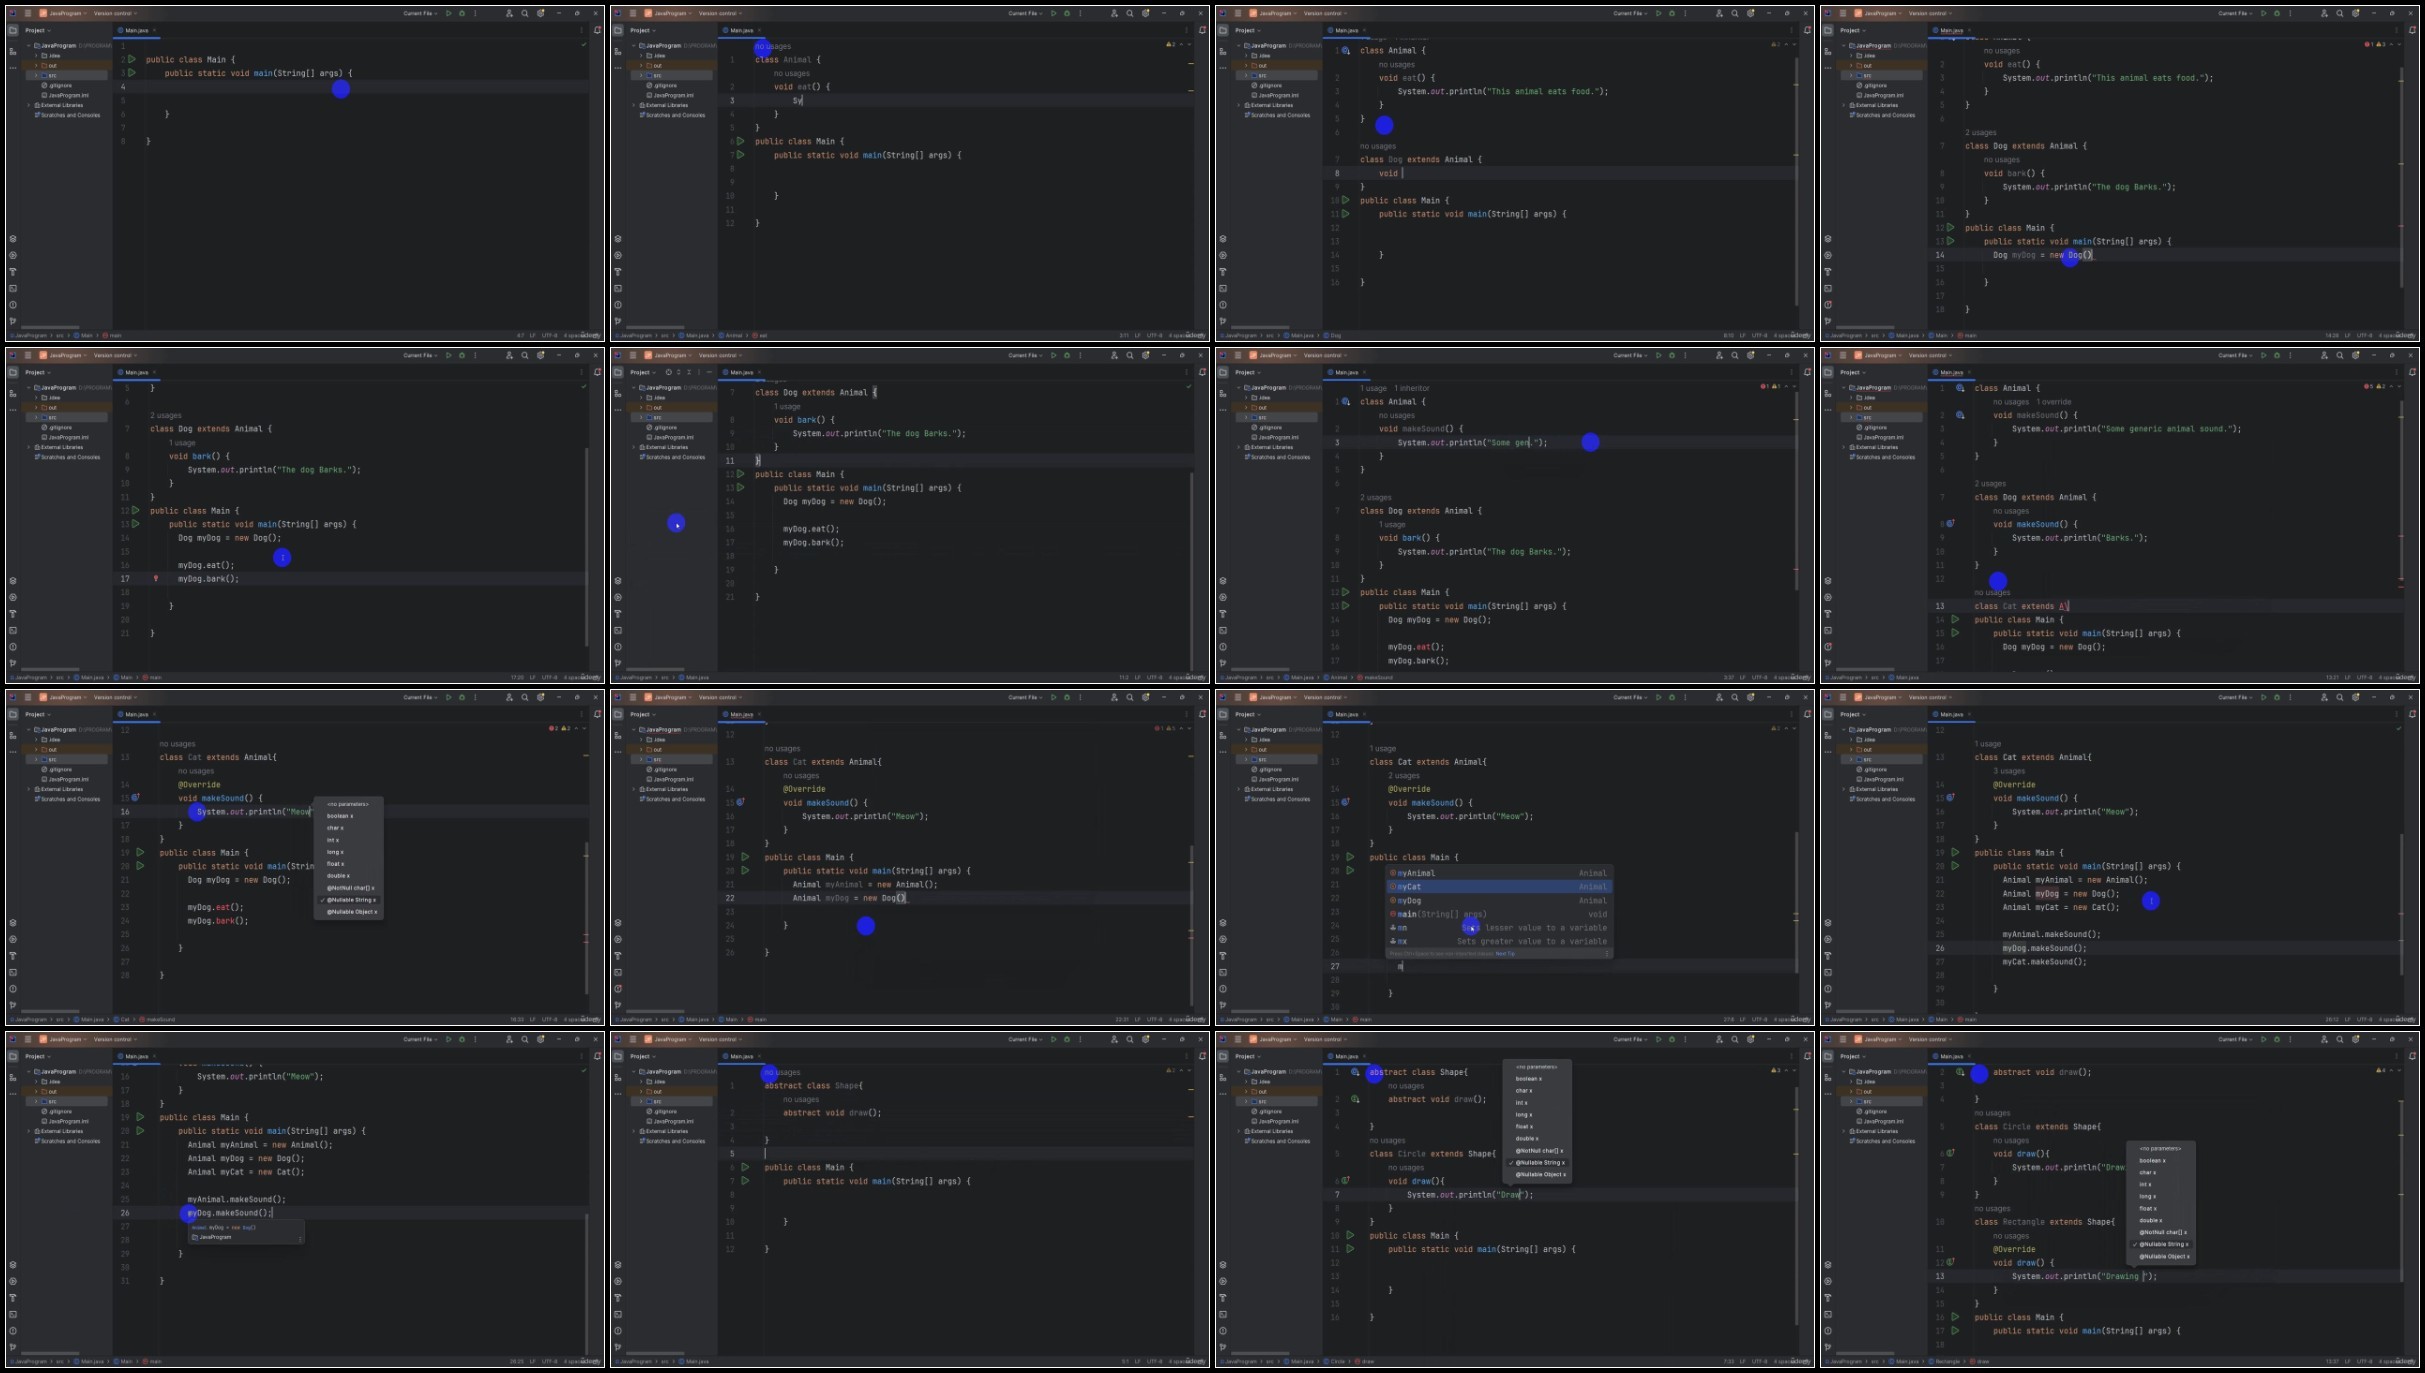Select myCat in the code completion popup
2425x1373 pixels.
[1498, 887]
